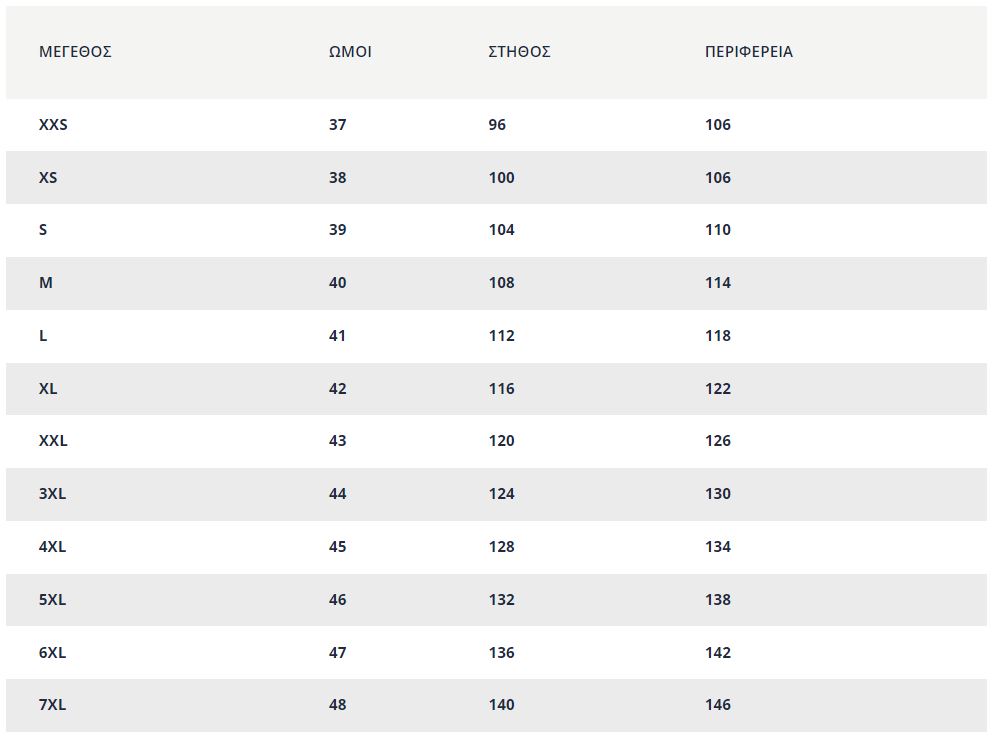Click the ΠΕΡΙΦΕΡΕΙΑ column header
This screenshot has height=739, width=995.
tap(749, 52)
